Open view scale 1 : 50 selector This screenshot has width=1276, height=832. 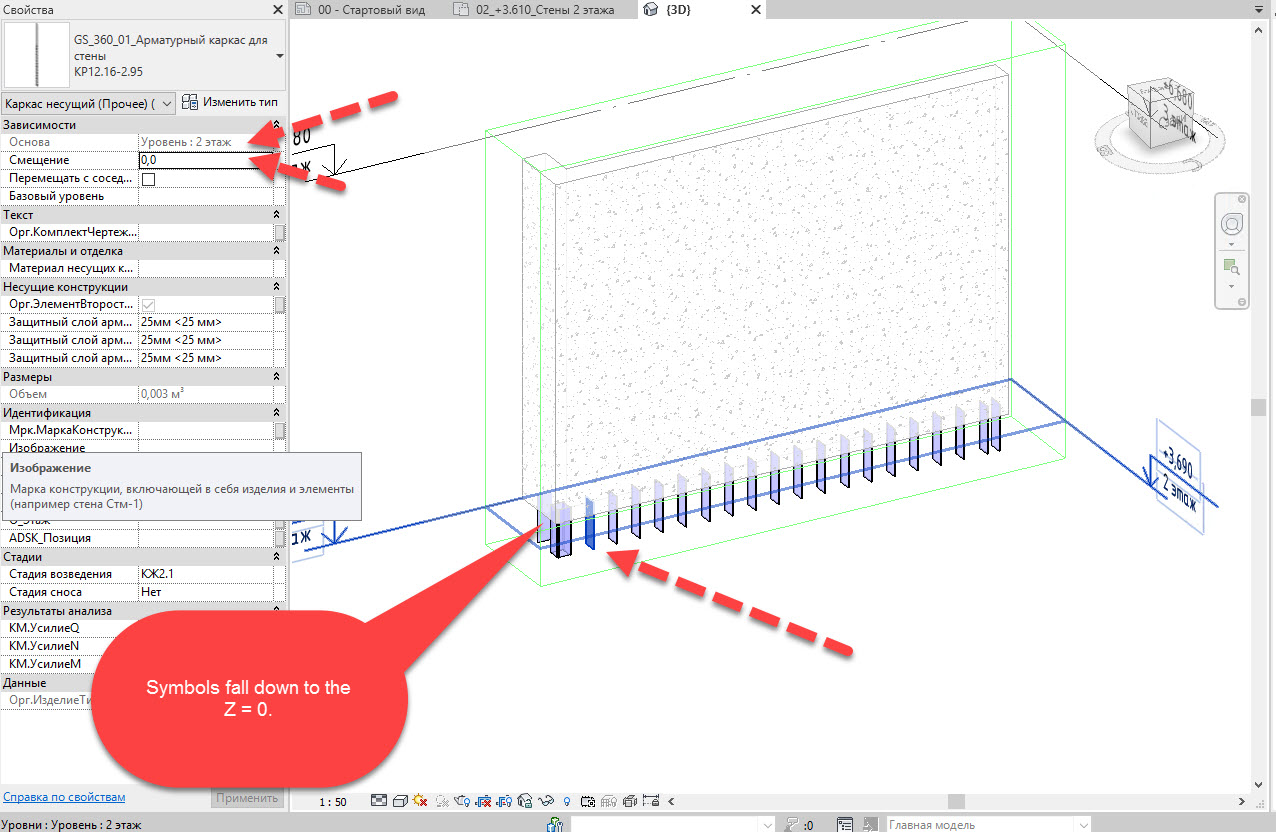point(333,802)
